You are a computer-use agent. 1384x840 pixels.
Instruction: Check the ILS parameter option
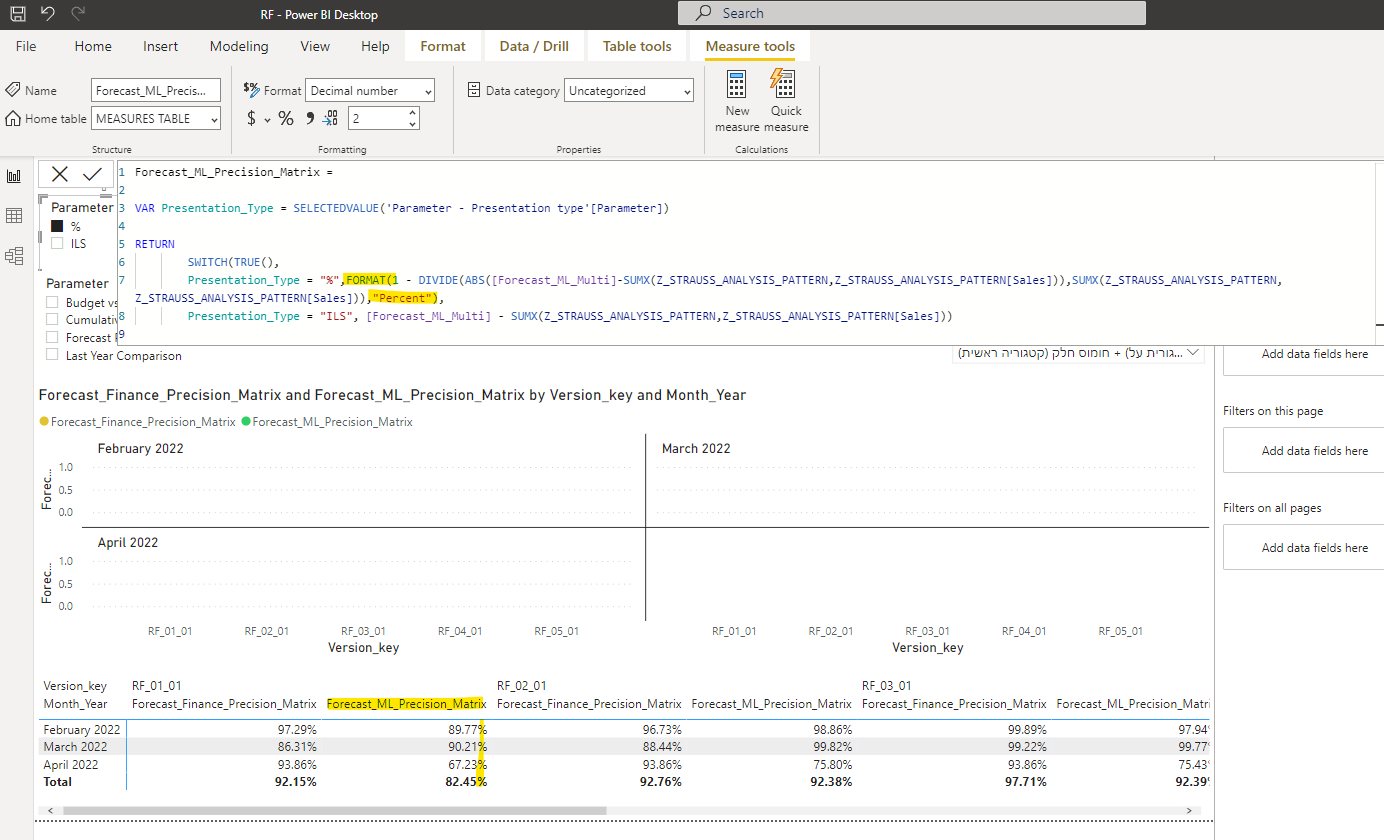57,243
